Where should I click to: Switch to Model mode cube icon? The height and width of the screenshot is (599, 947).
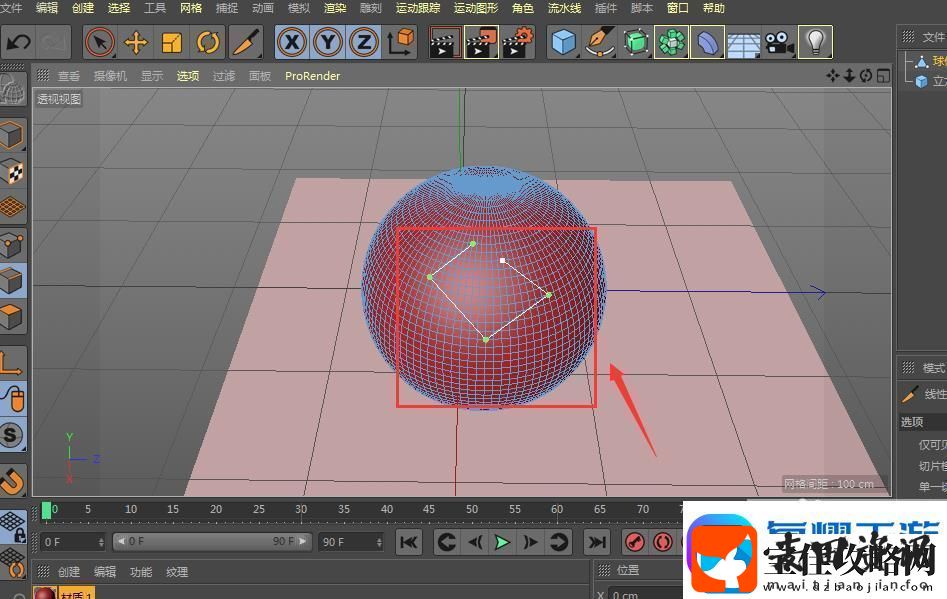[13, 134]
